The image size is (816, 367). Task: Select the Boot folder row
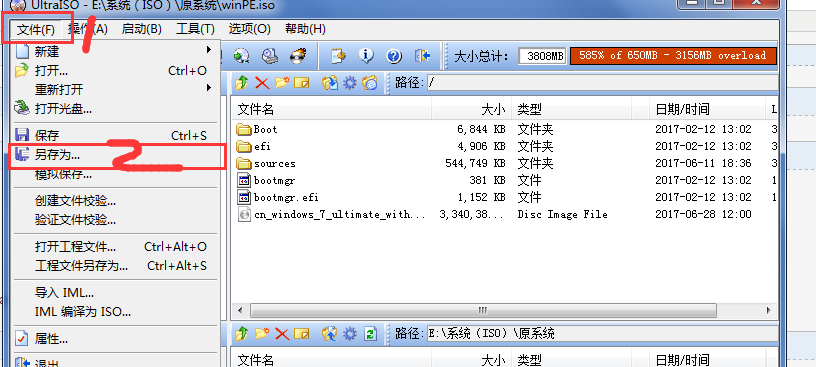point(505,129)
